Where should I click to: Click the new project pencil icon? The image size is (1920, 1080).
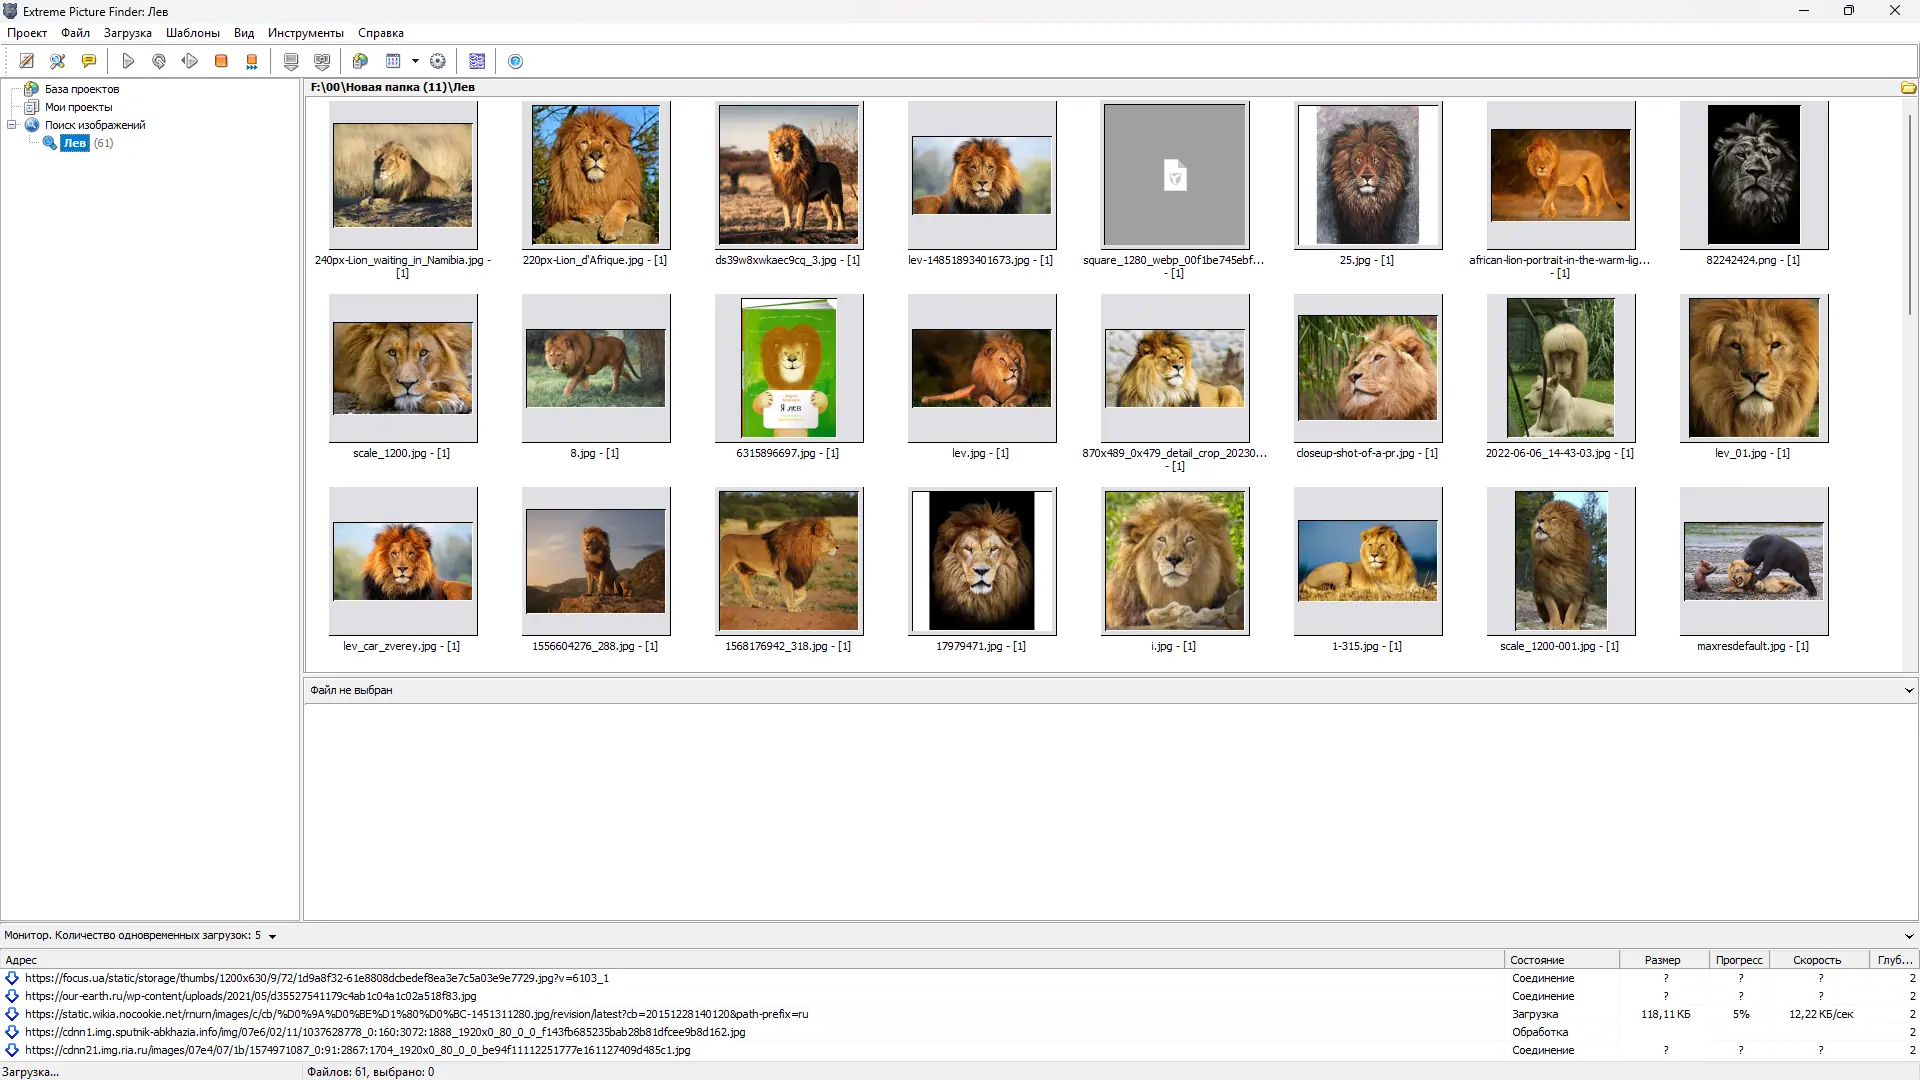27,61
